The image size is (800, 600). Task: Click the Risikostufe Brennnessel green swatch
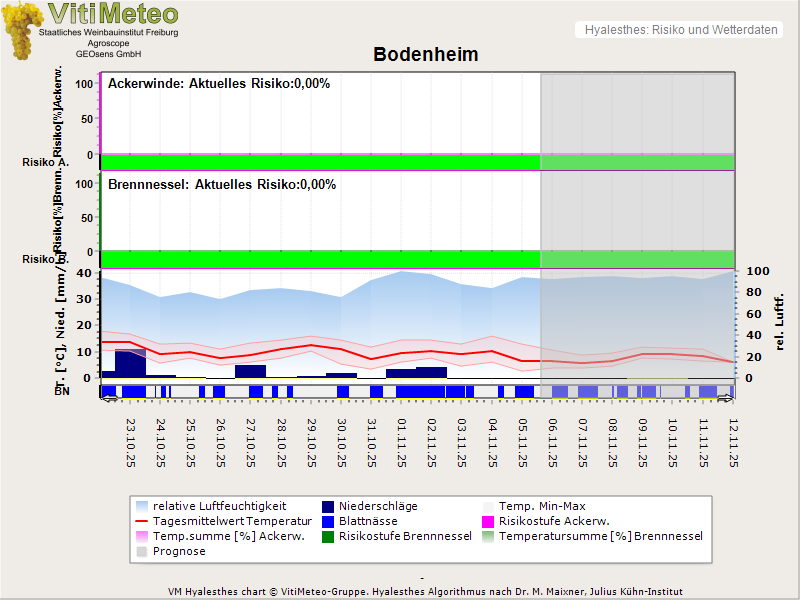coord(326,536)
